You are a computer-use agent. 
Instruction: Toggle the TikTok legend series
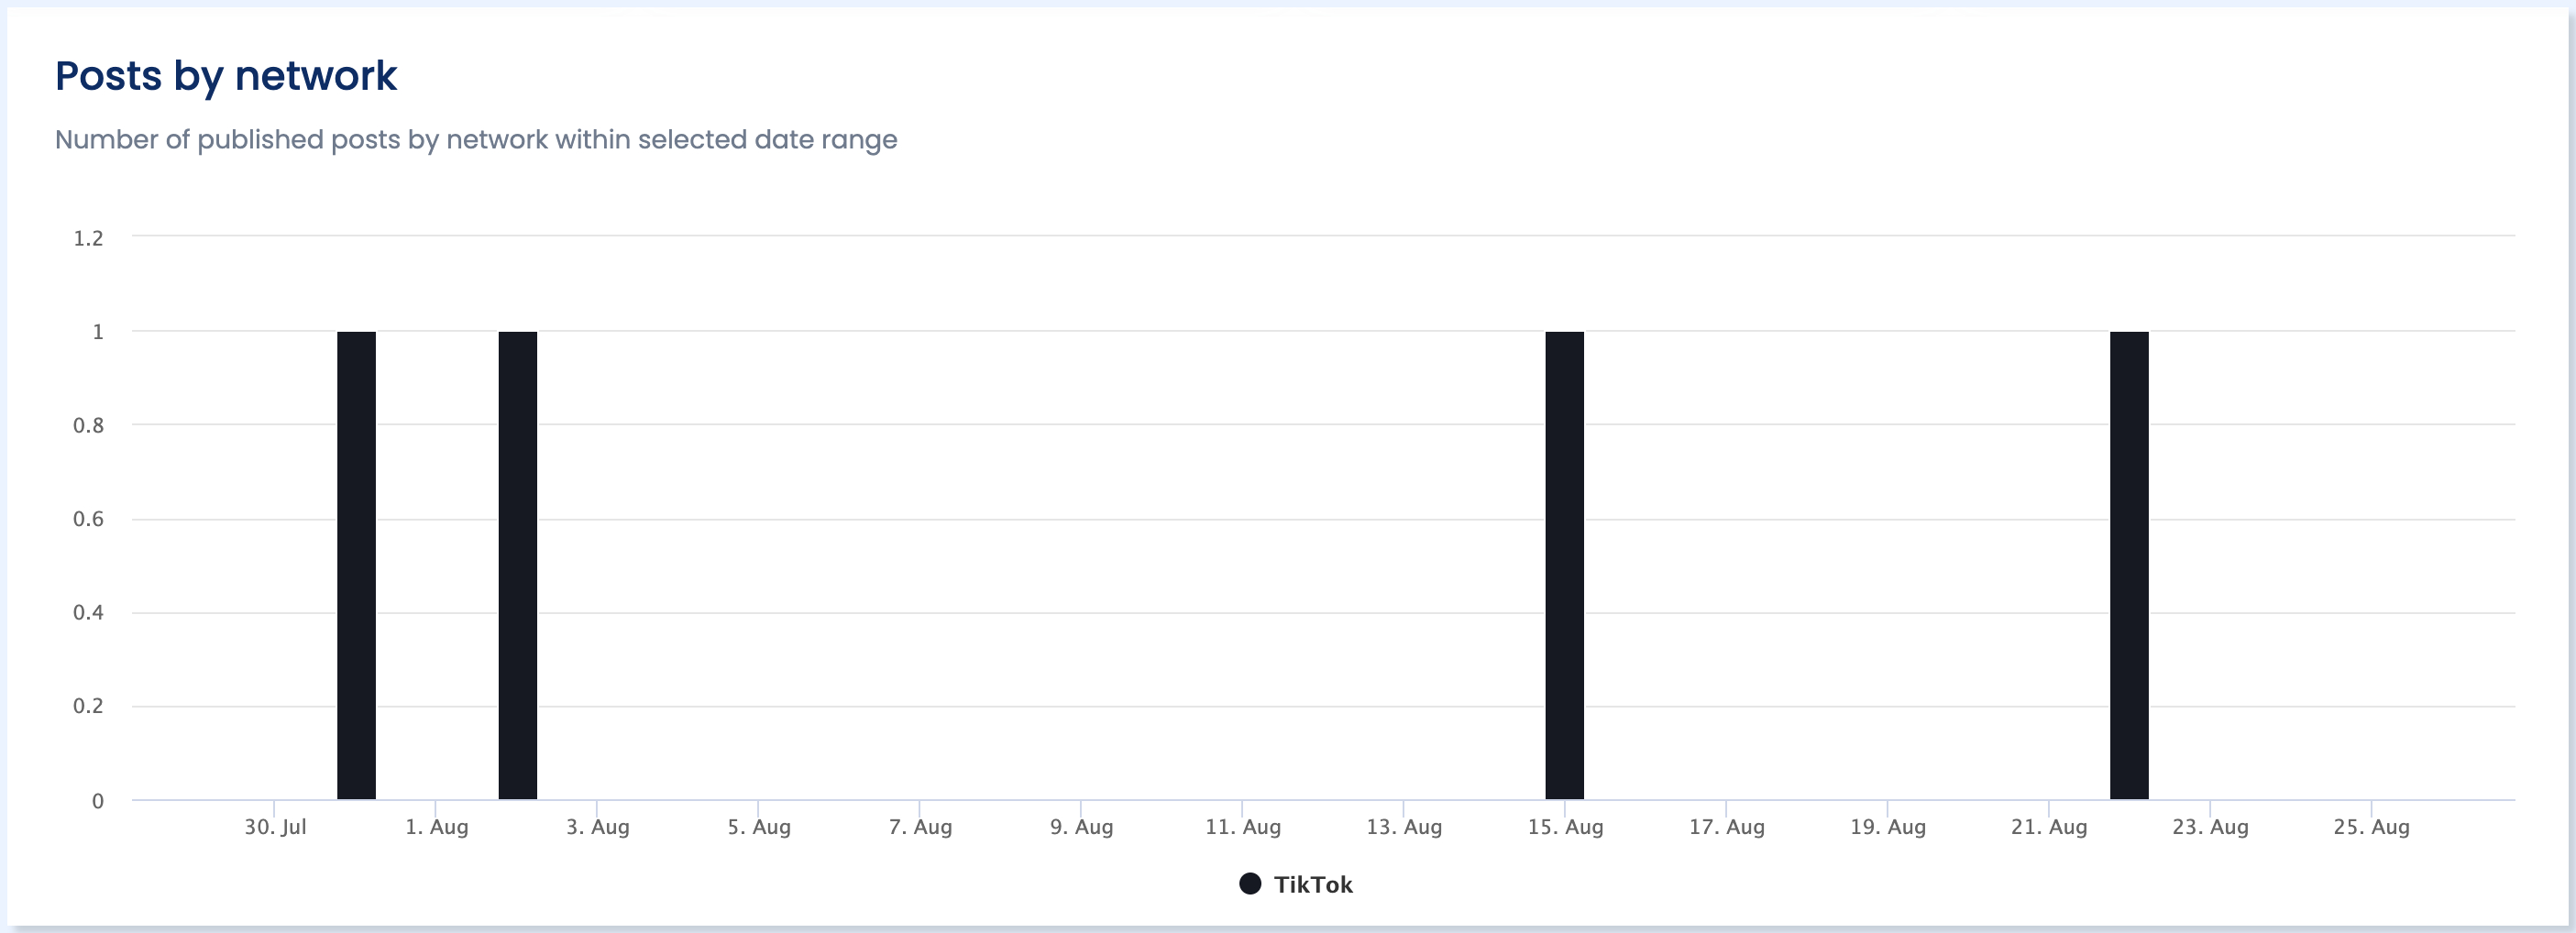pyautogui.click(x=1312, y=884)
